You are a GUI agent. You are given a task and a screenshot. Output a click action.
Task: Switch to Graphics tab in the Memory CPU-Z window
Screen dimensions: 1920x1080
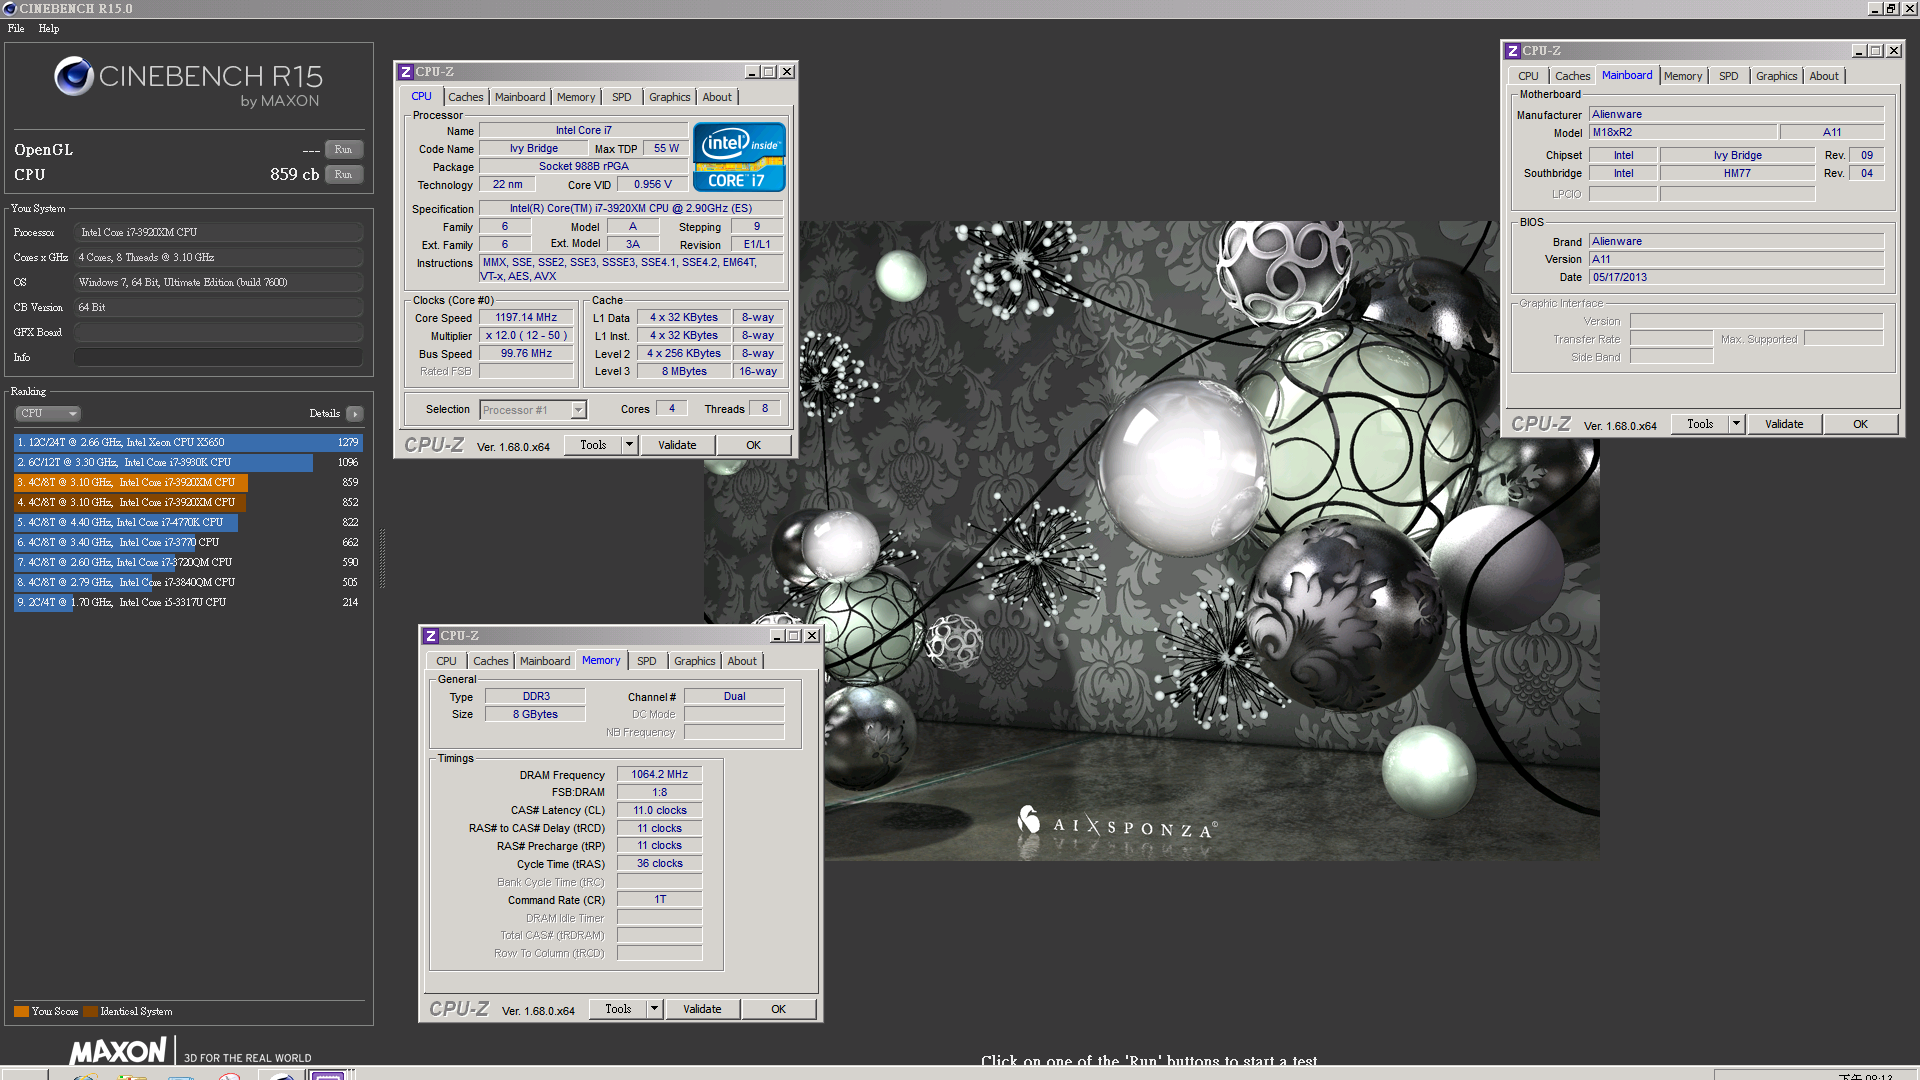[695, 661]
